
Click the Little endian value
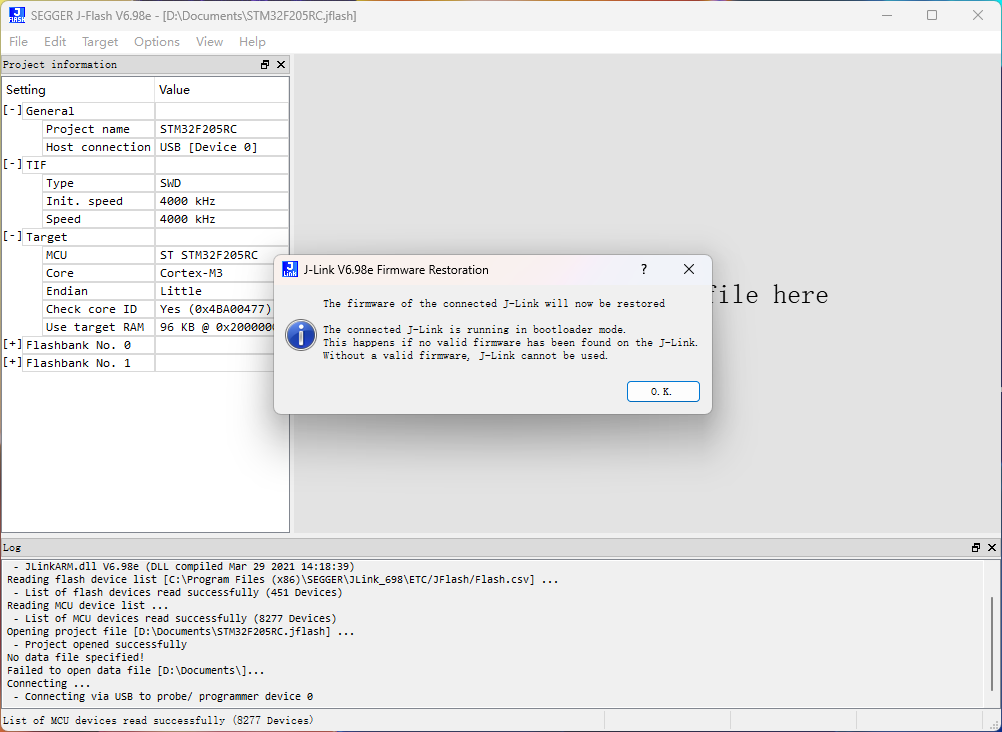coord(181,291)
